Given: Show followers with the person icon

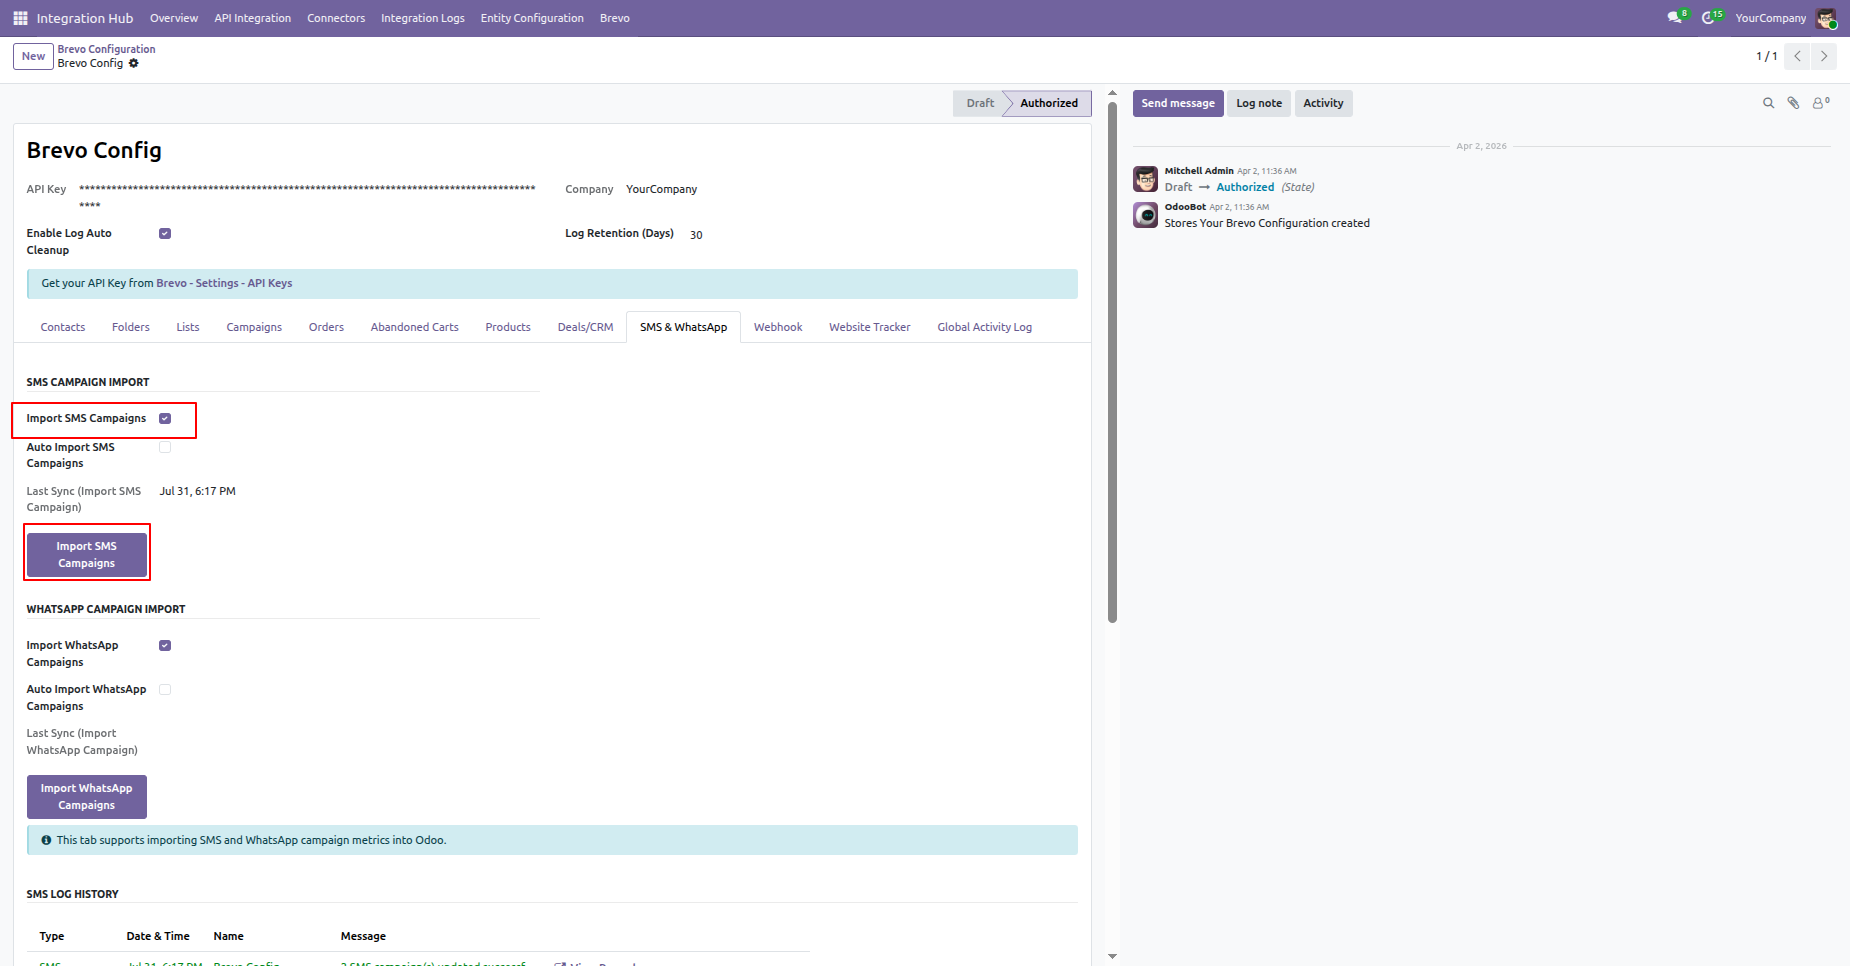Looking at the screenshot, I should pos(1820,103).
